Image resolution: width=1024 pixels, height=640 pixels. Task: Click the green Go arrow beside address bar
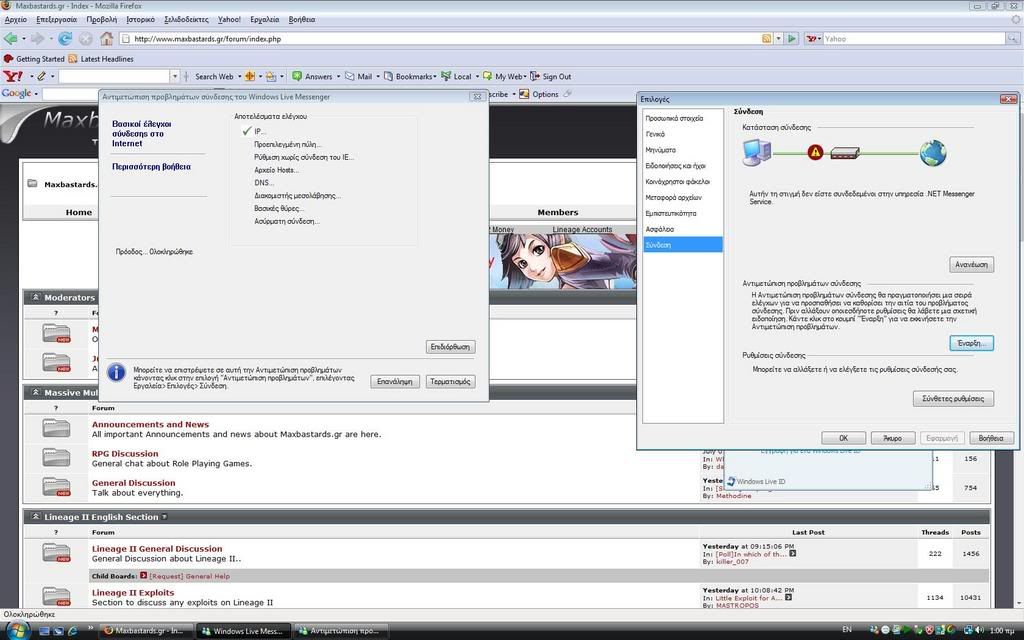coord(792,39)
